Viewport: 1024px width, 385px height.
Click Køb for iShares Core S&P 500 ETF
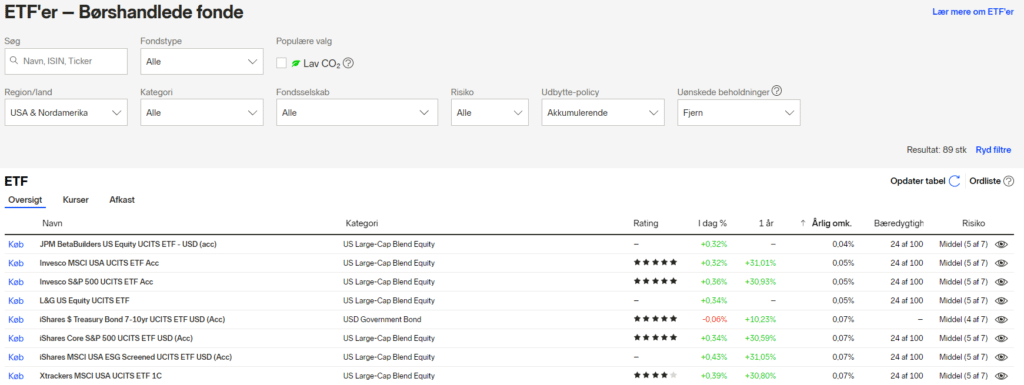[x=16, y=338]
